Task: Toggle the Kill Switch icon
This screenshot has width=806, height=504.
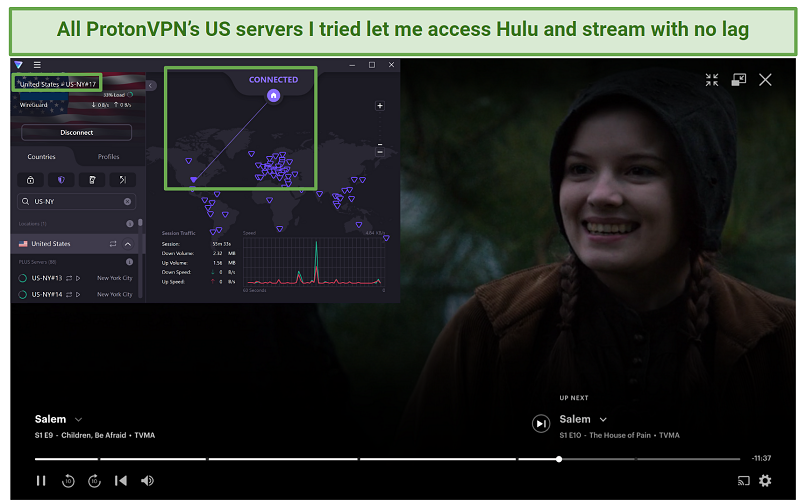Action: [x=92, y=179]
